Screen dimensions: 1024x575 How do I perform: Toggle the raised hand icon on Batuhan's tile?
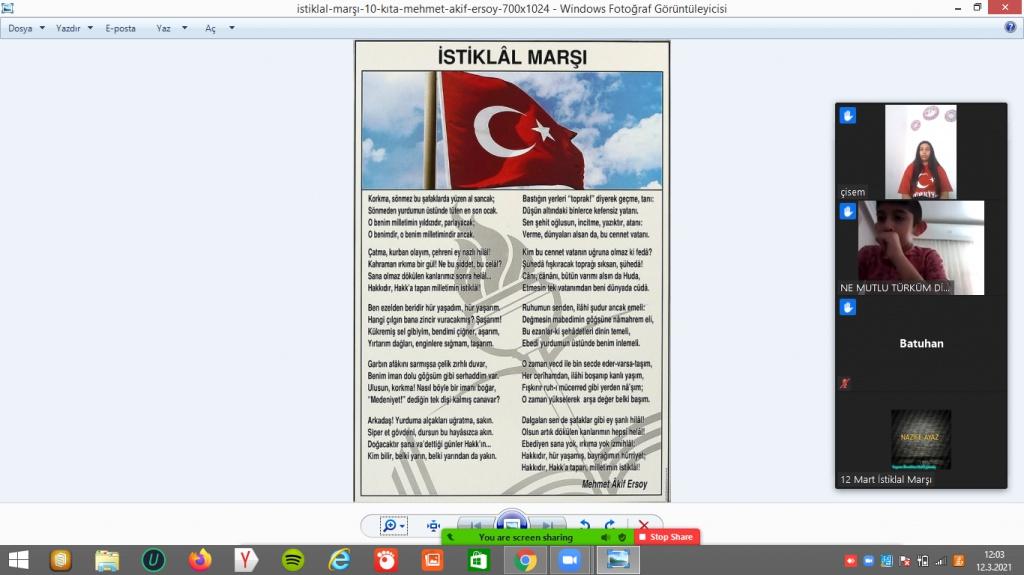848,308
